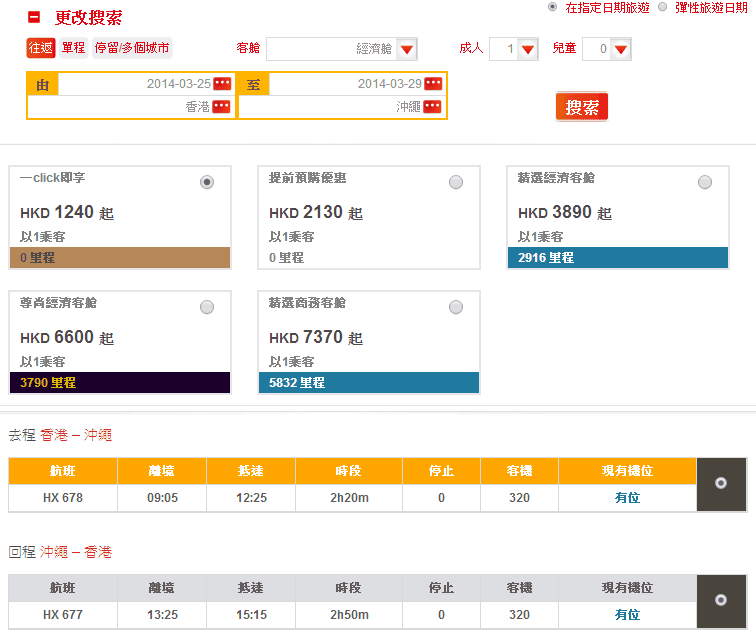Collapse the 更改搜索 section with minus icon
Screen dimensions: 756x633
pos(34,17)
